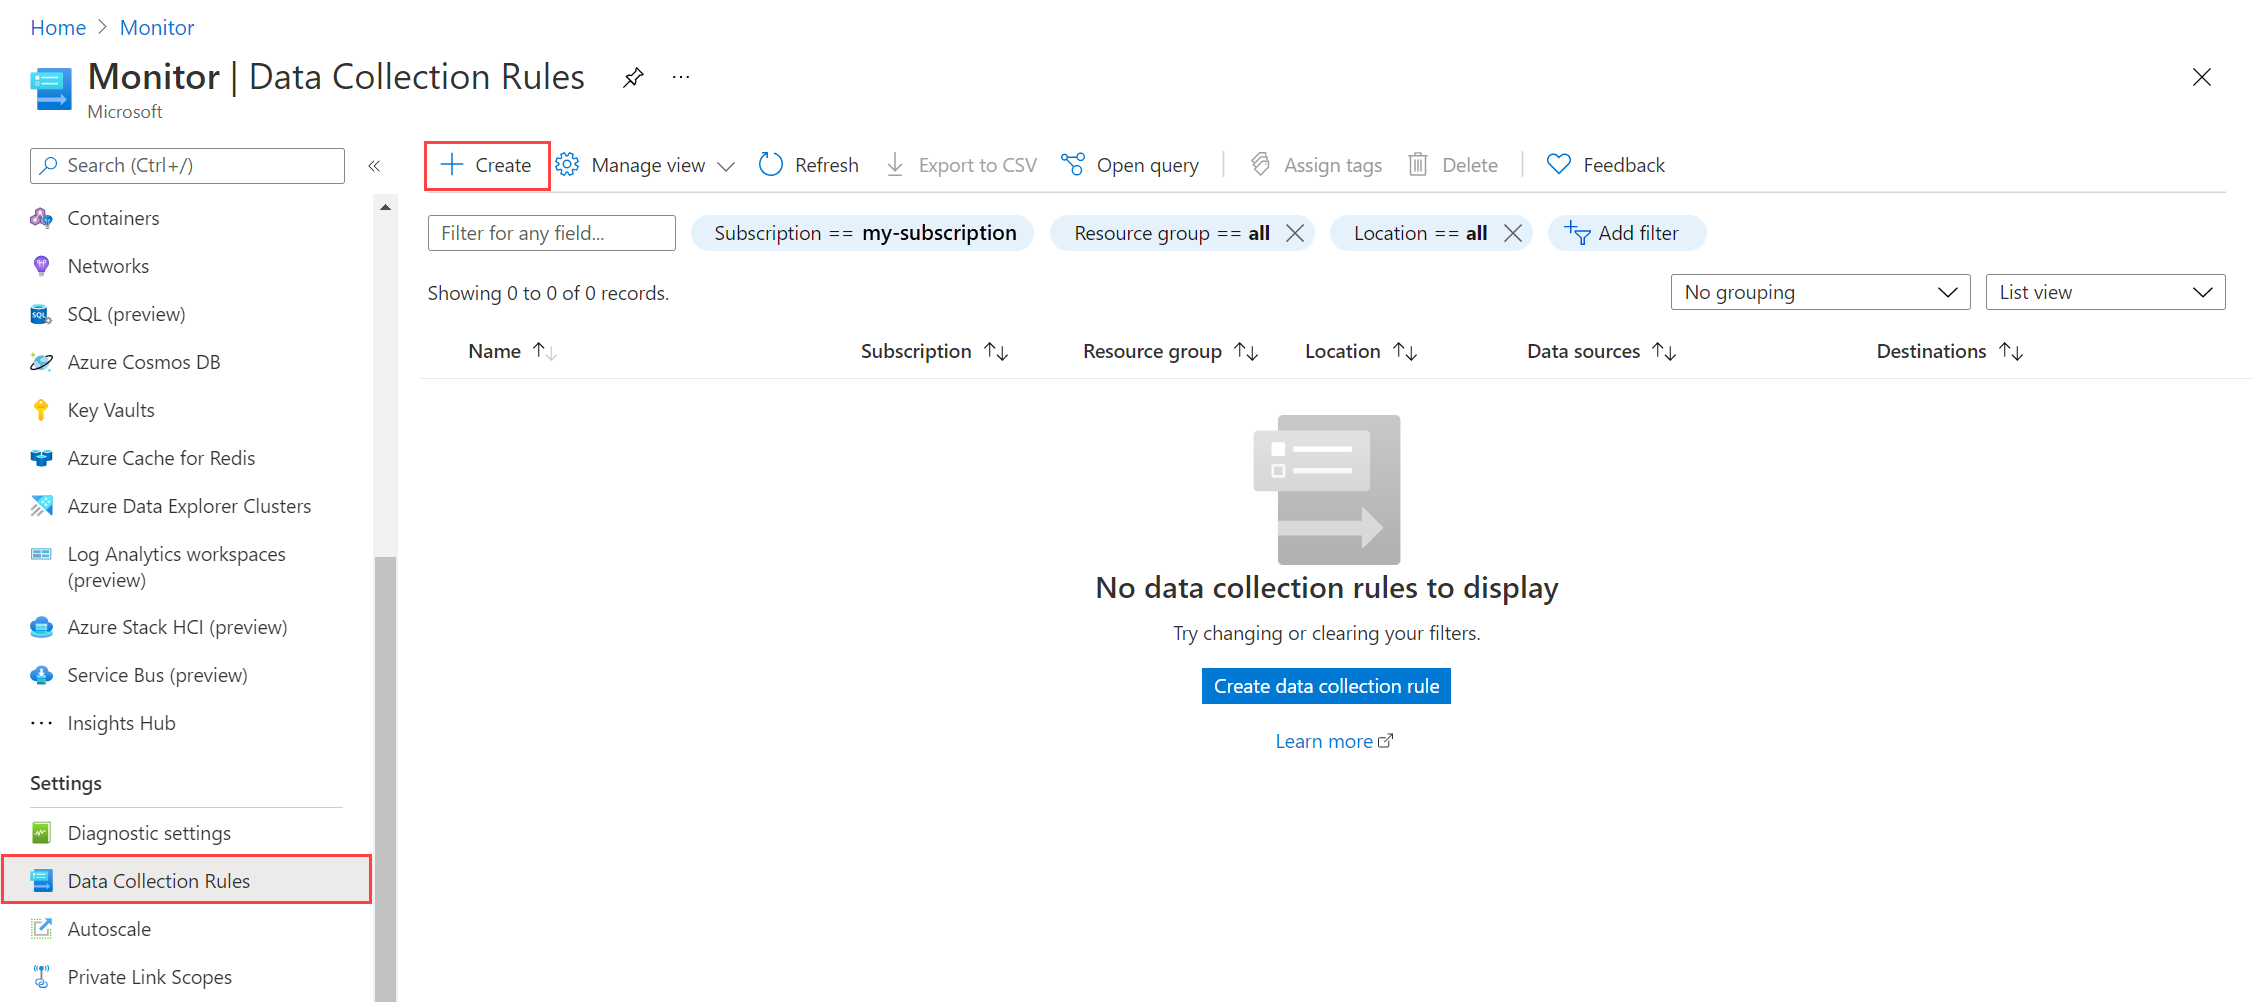
Task: Click the sidebar Search field
Action: [187, 166]
